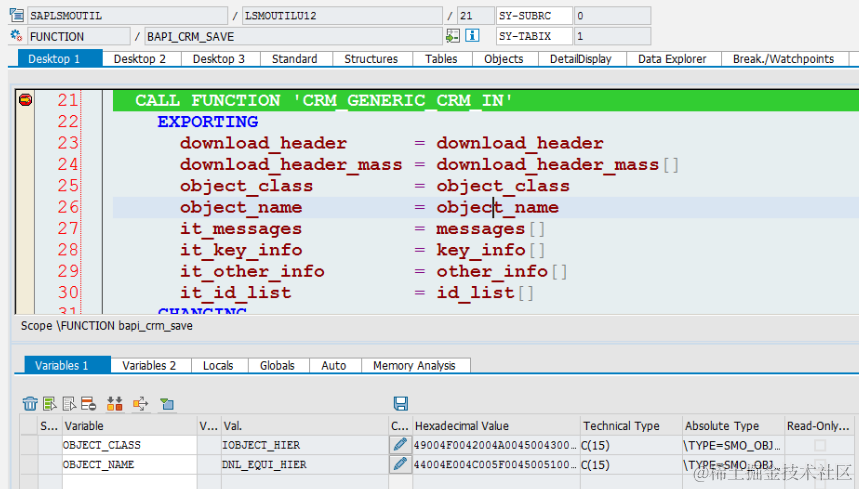Image resolution: width=859 pixels, height=489 pixels.
Task: Click pencil change icon for OBJECT_NAME row
Action: click(x=400, y=464)
